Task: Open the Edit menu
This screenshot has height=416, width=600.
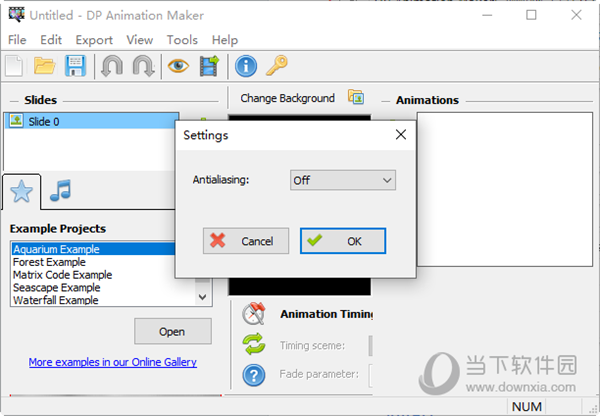Action: pyautogui.click(x=51, y=40)
